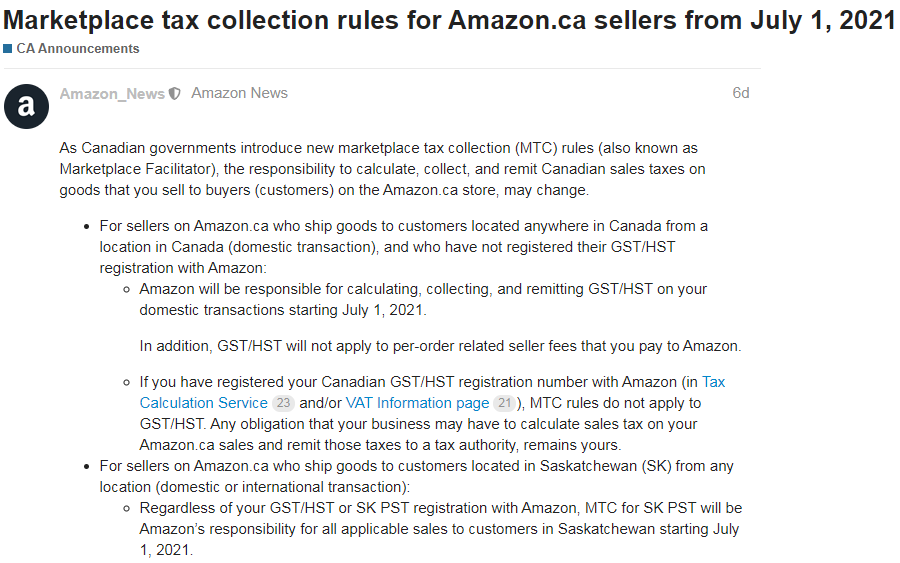The image size is (900, 563).
Task: Click the moderator shield icon beside Amazon_News
Action: [x=175, y=94]
